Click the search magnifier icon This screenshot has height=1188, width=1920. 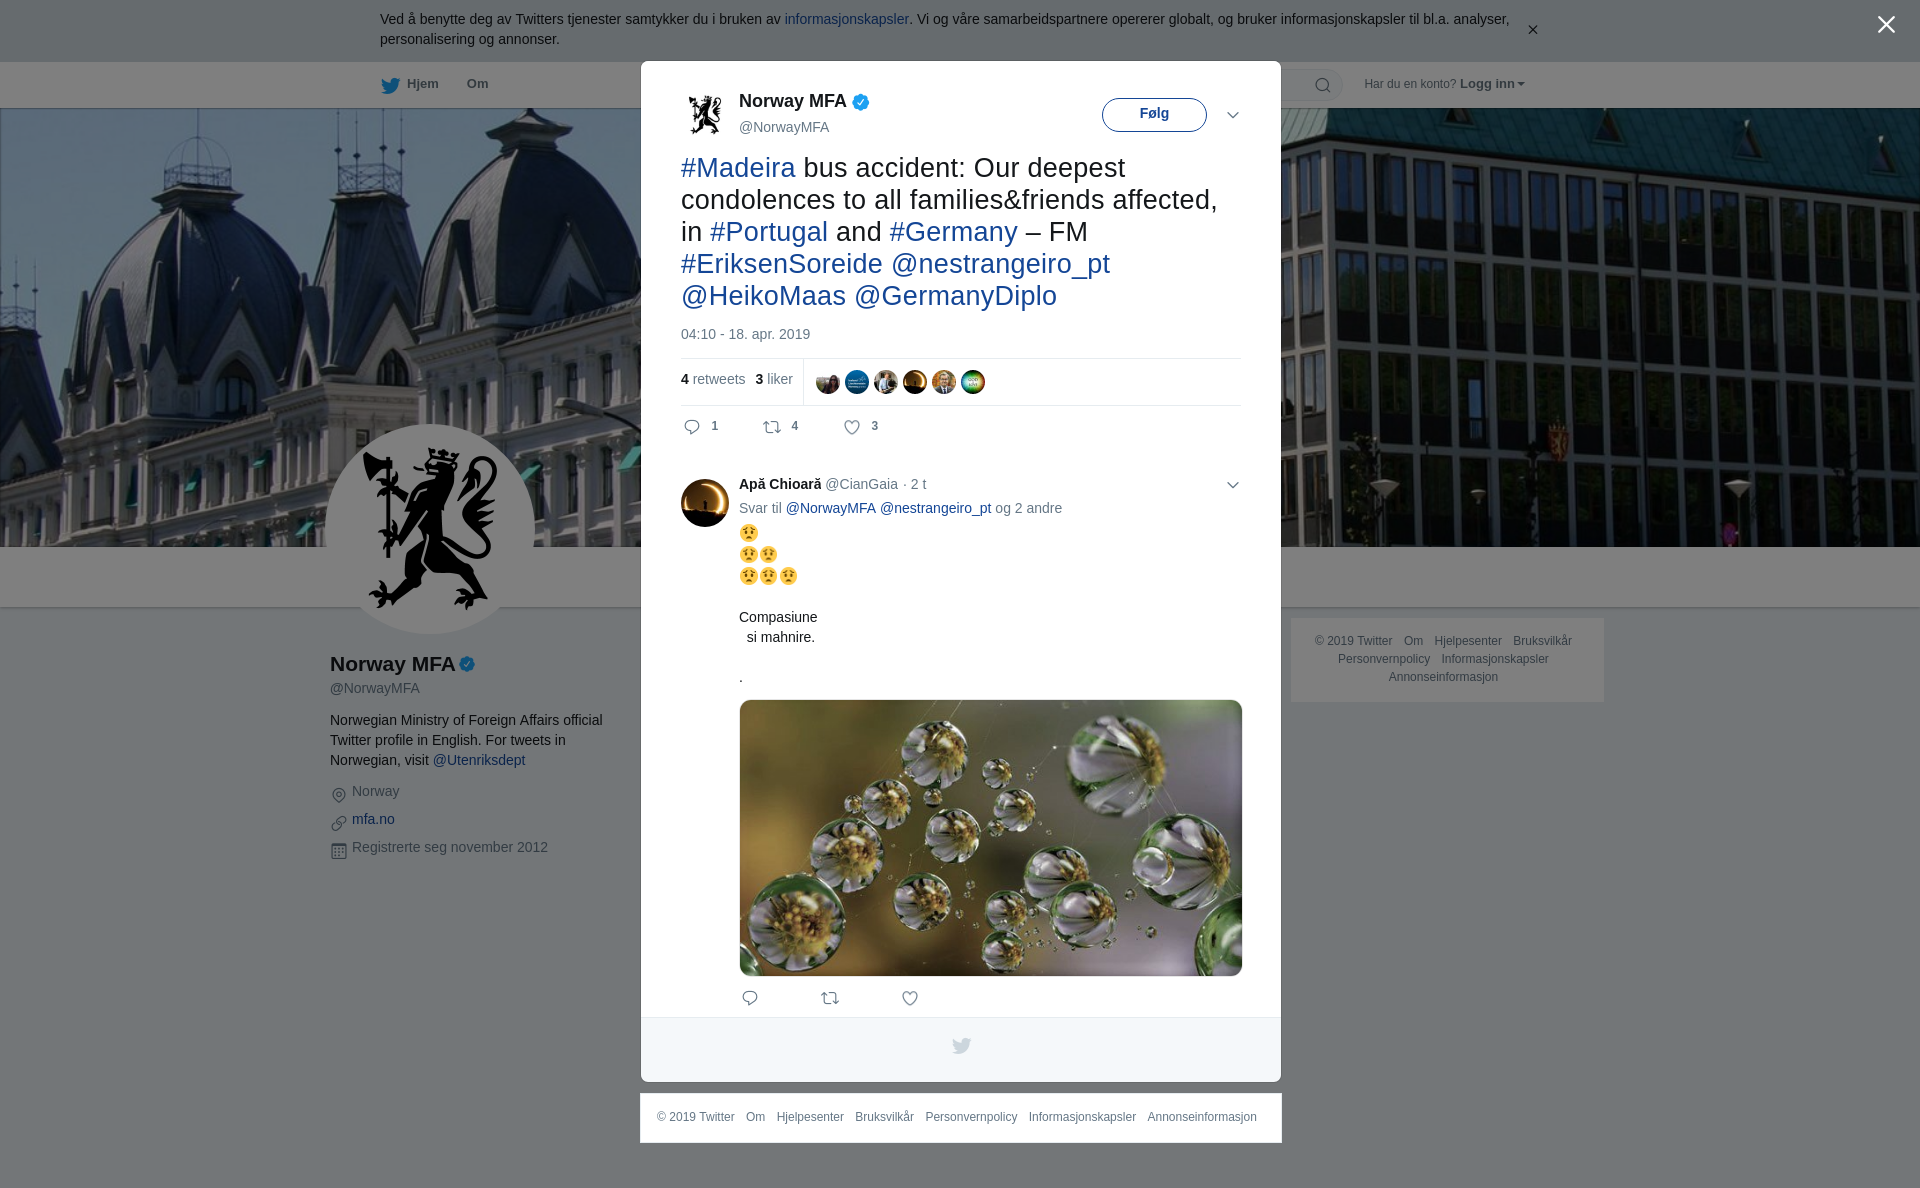(x=1322, y=85)
